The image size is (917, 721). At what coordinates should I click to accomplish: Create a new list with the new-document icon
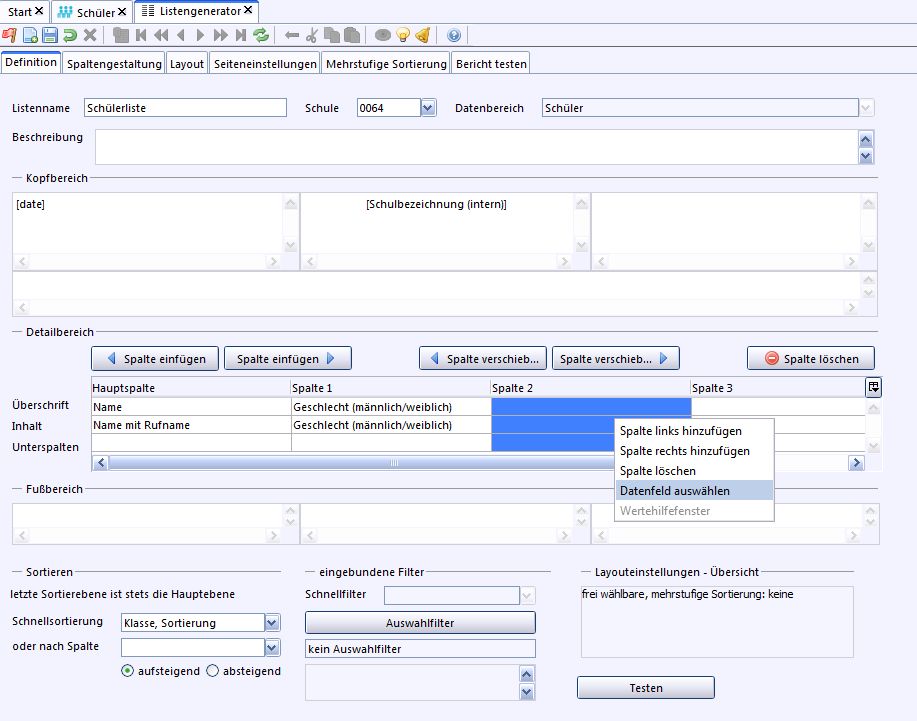(x=30, y=36)
